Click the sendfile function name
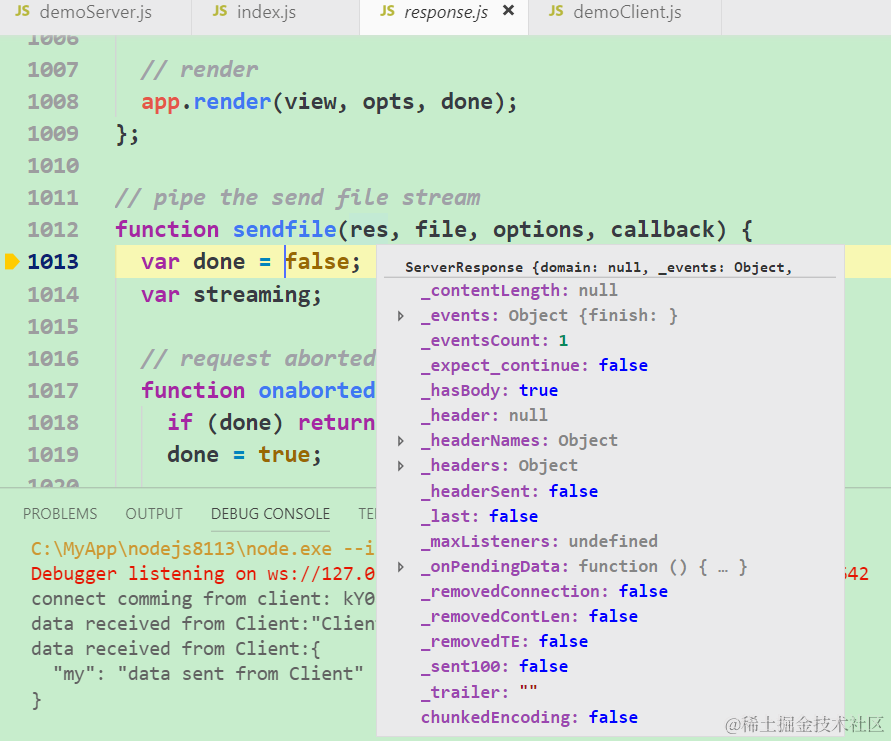The image size is (891, 741). click(x=285, y=230)
